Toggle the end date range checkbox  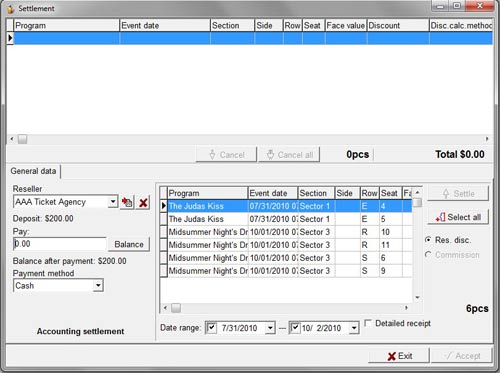point(295,328)
